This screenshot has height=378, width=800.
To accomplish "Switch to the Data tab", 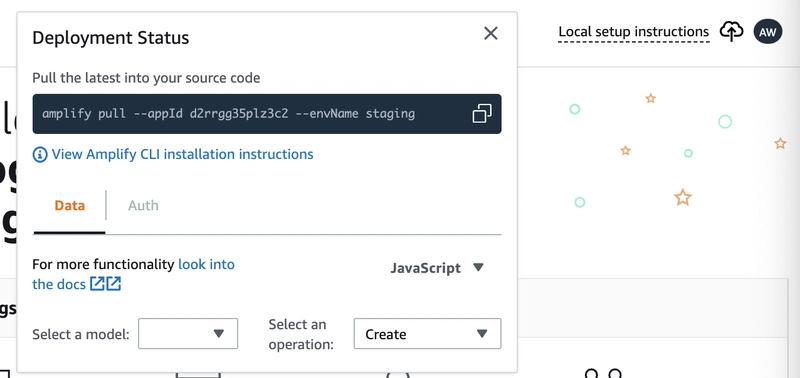I will [x=70, y=206].
